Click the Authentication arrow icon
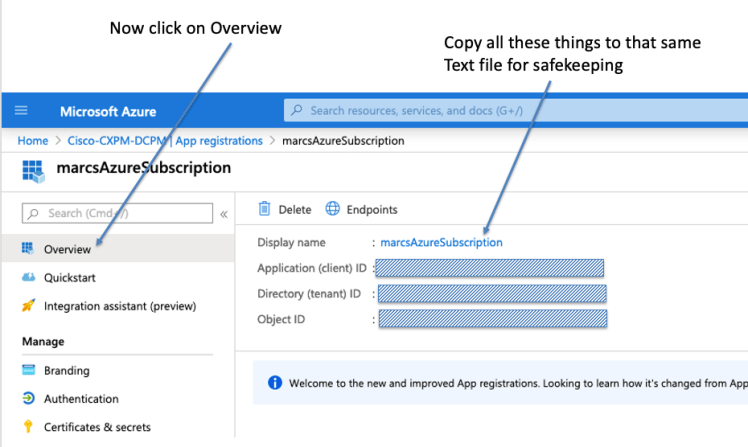748x447 pixels. pyautogui.click(x=28, y=398)
